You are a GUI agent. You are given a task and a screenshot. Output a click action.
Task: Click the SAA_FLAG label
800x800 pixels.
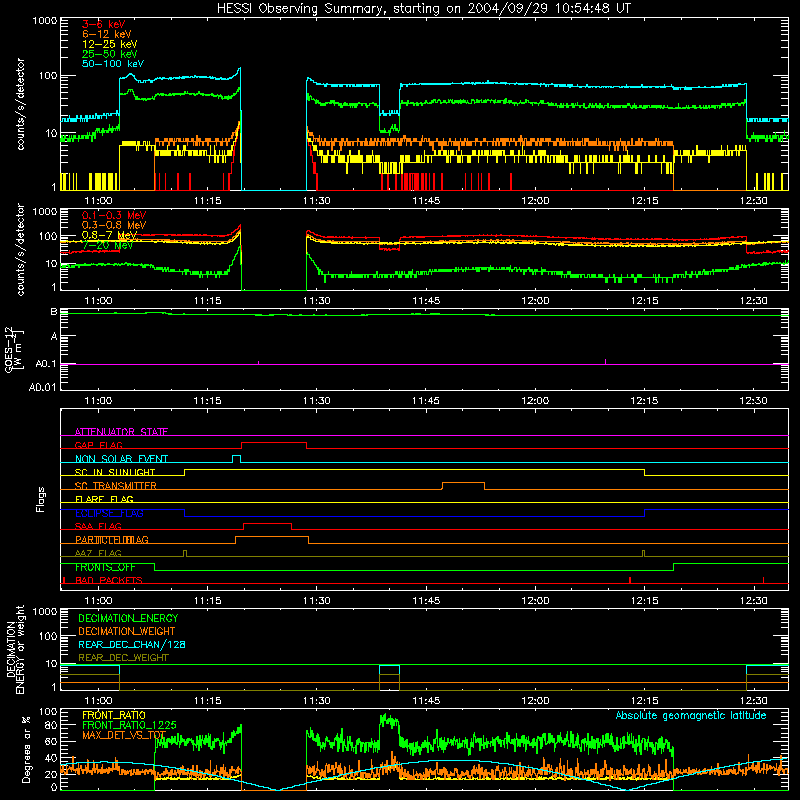[98, 526]
